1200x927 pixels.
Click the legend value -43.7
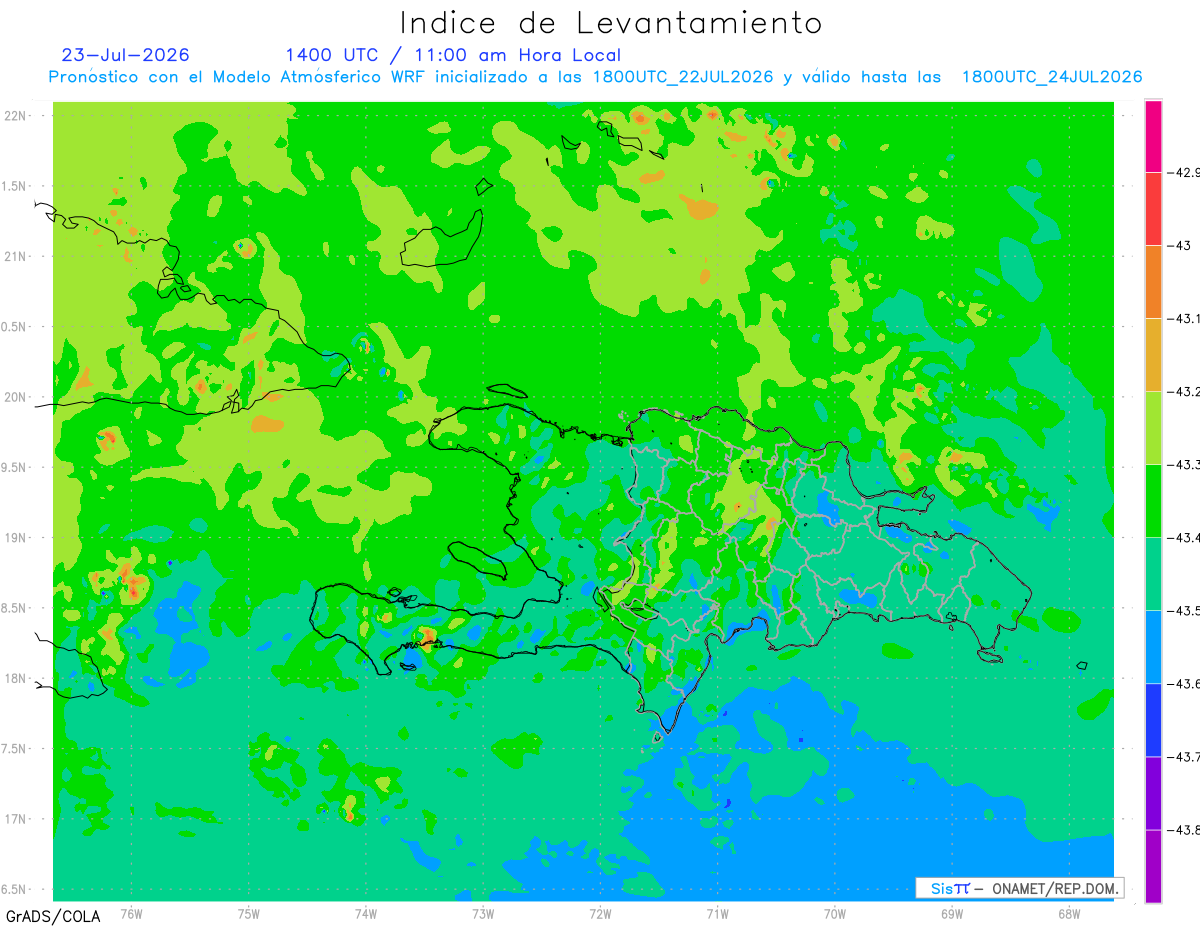point(1183,756)
